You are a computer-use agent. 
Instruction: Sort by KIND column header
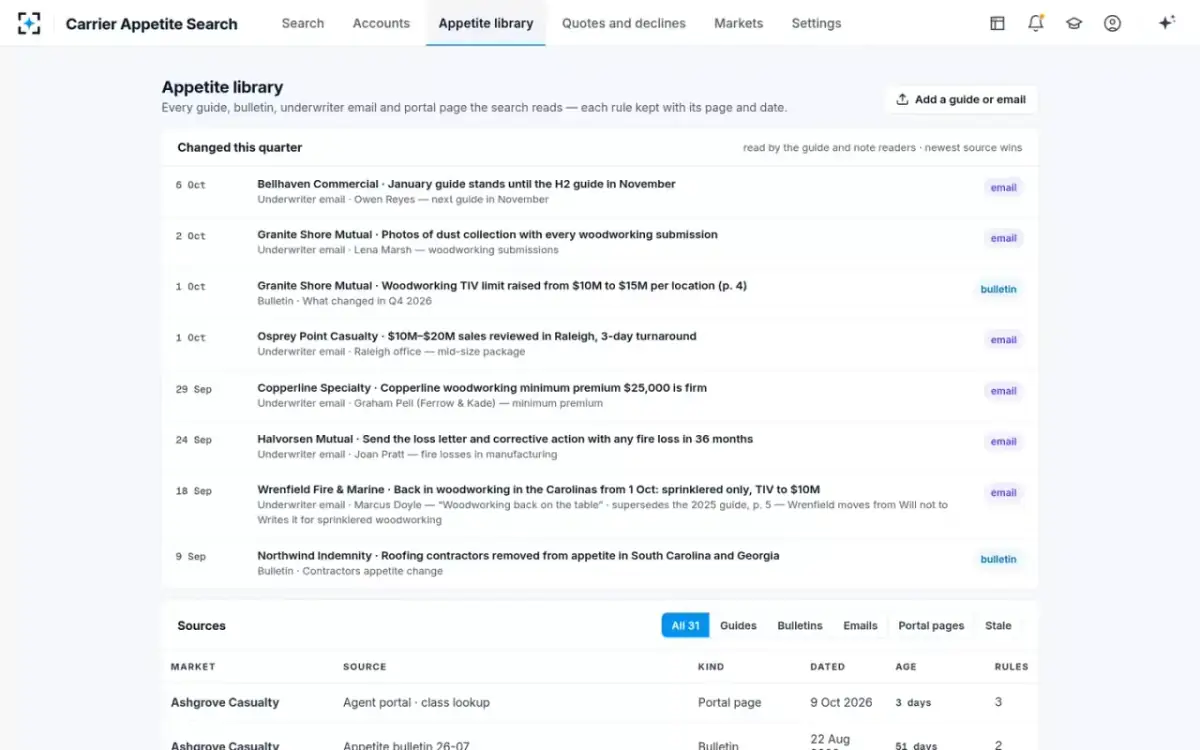(x=711, y=667)
